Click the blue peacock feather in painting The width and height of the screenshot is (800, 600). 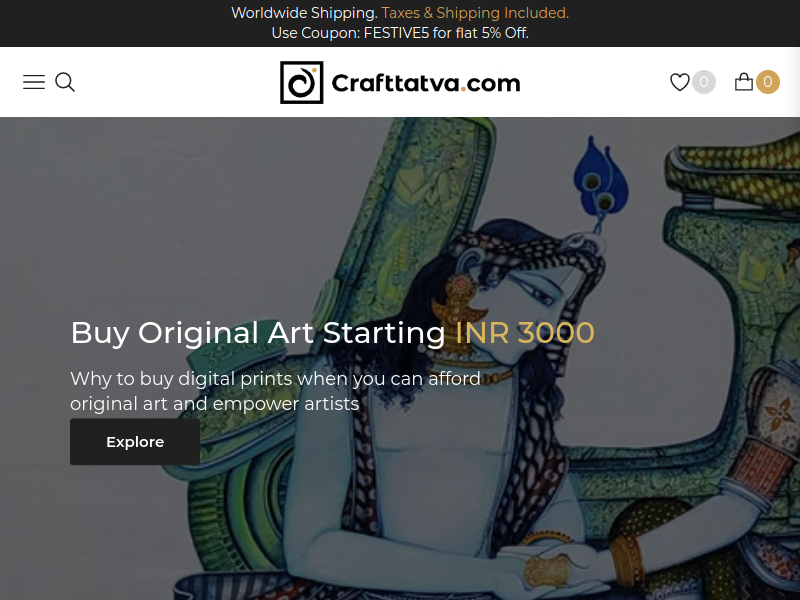pos(600,177)
